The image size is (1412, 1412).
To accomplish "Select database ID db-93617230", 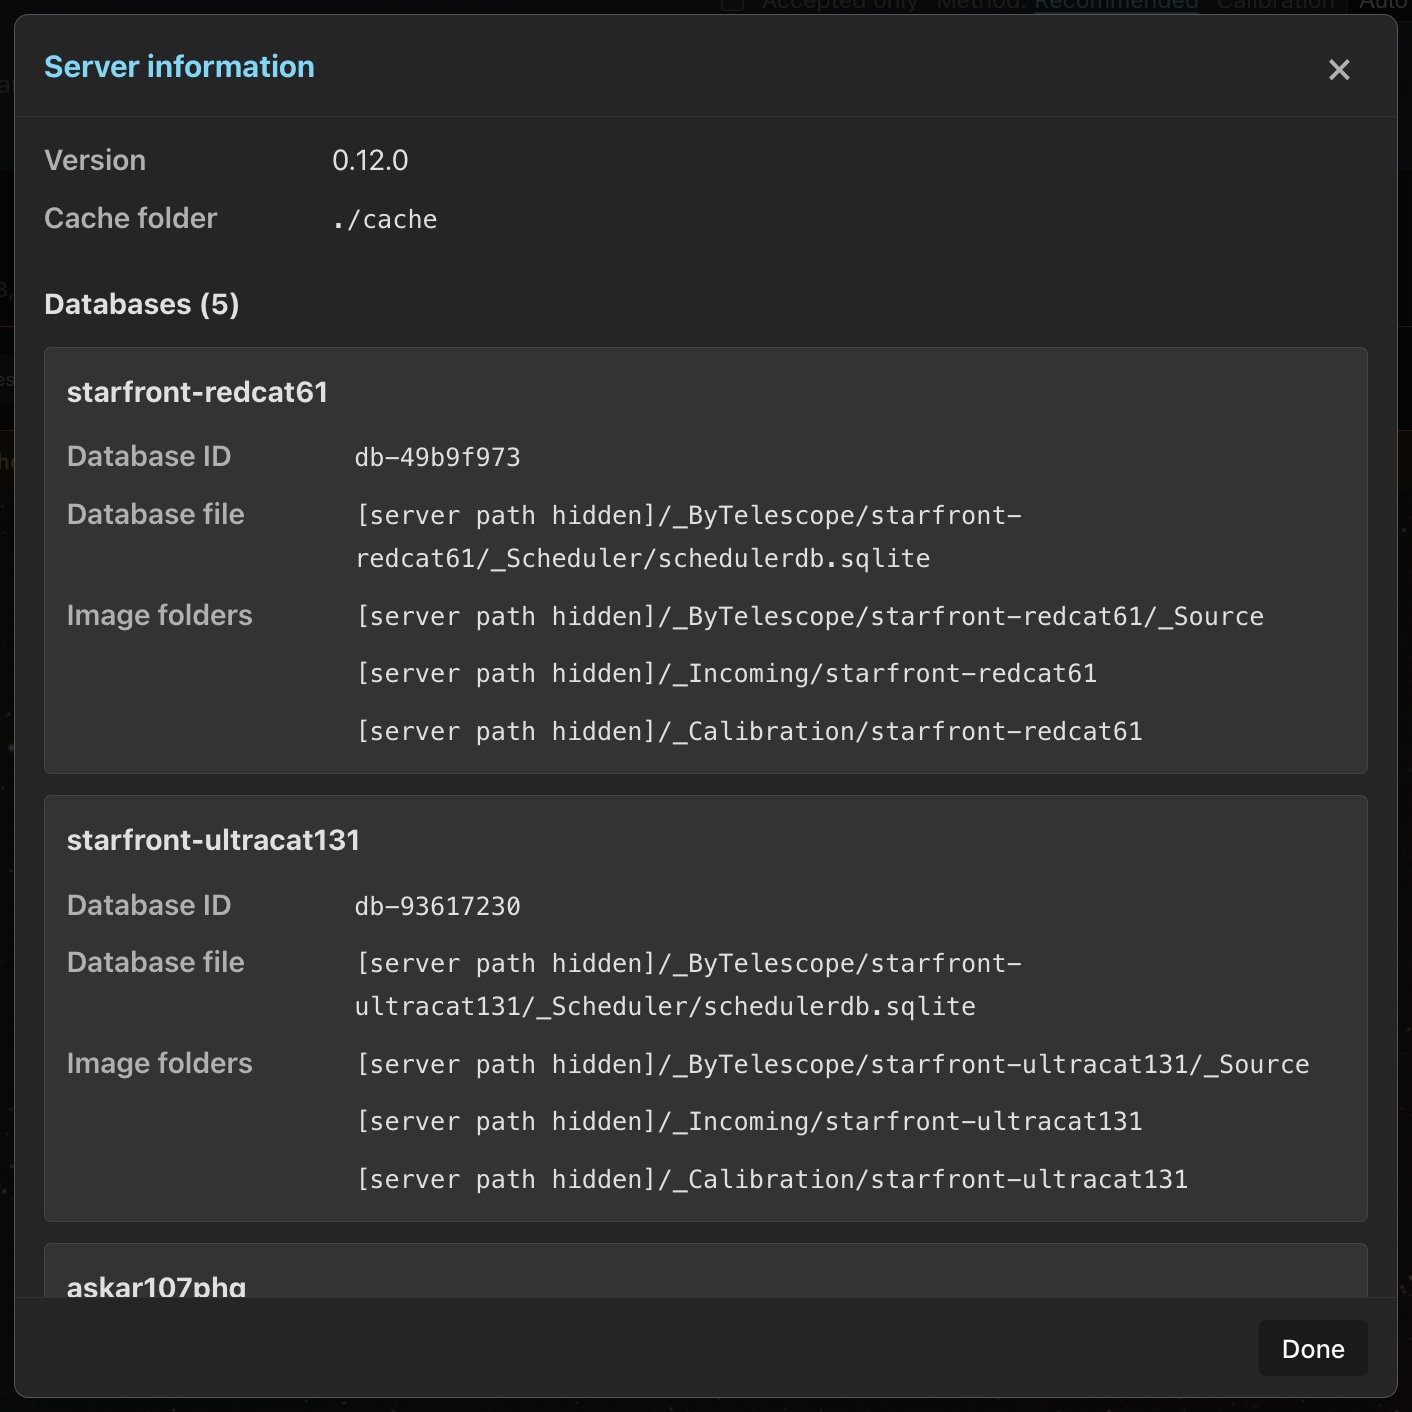I will coord(438,906).
